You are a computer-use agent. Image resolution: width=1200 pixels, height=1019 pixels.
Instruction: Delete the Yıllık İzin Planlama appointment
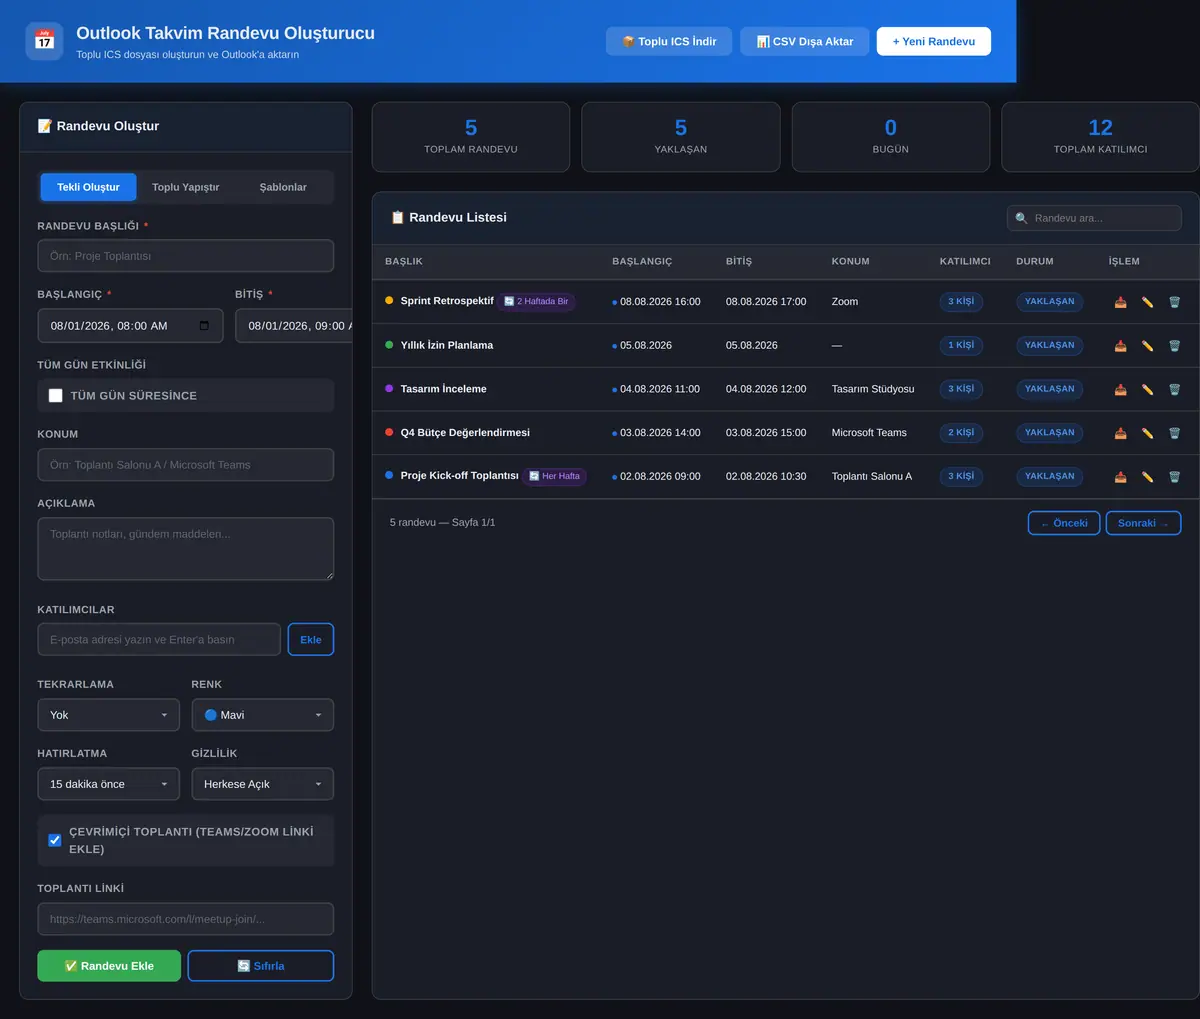1174,346
